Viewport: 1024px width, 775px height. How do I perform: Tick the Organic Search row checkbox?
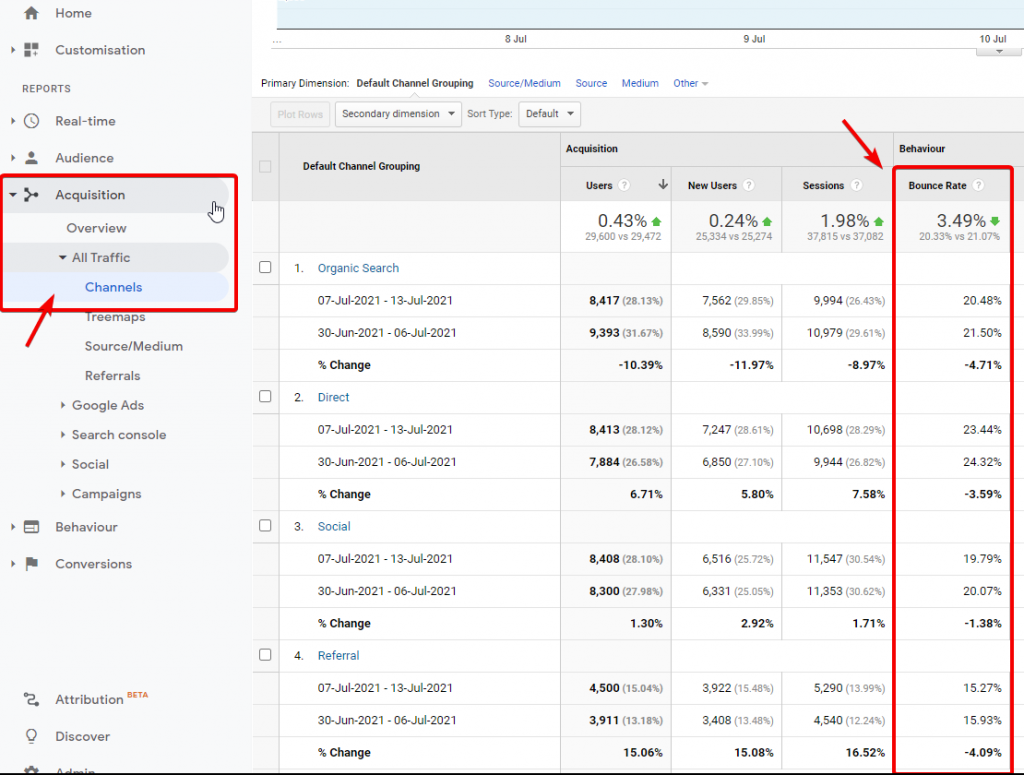[x=265, y=267]
